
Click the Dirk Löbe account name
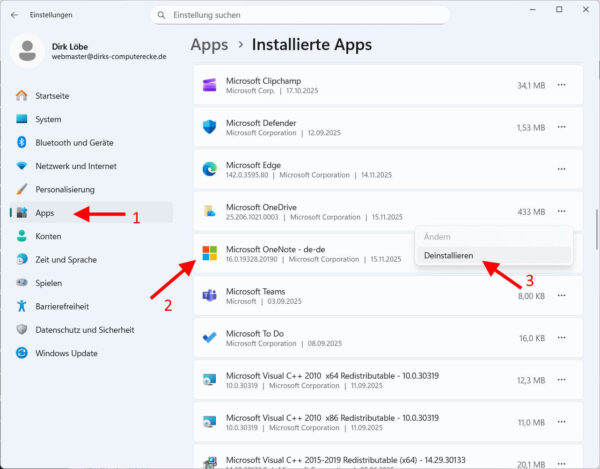pos(70,47)
